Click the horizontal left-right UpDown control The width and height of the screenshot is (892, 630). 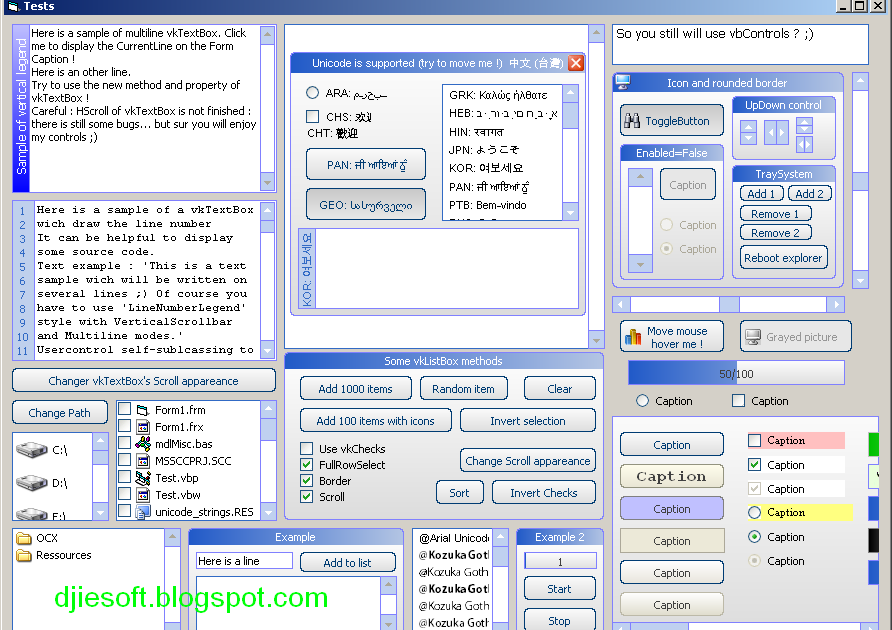pyautogui.click(x=776, y=132)
